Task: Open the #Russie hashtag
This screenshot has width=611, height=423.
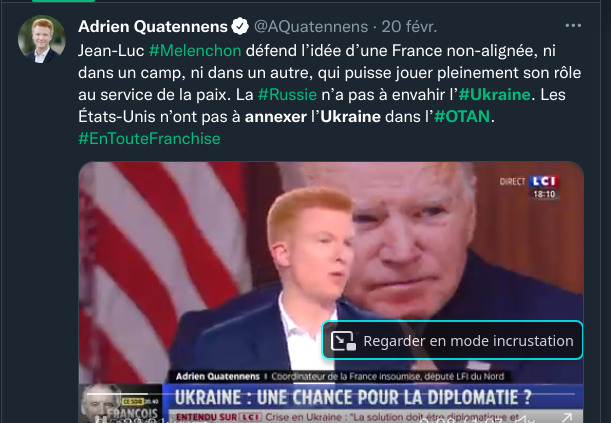Action: (287, 95)
